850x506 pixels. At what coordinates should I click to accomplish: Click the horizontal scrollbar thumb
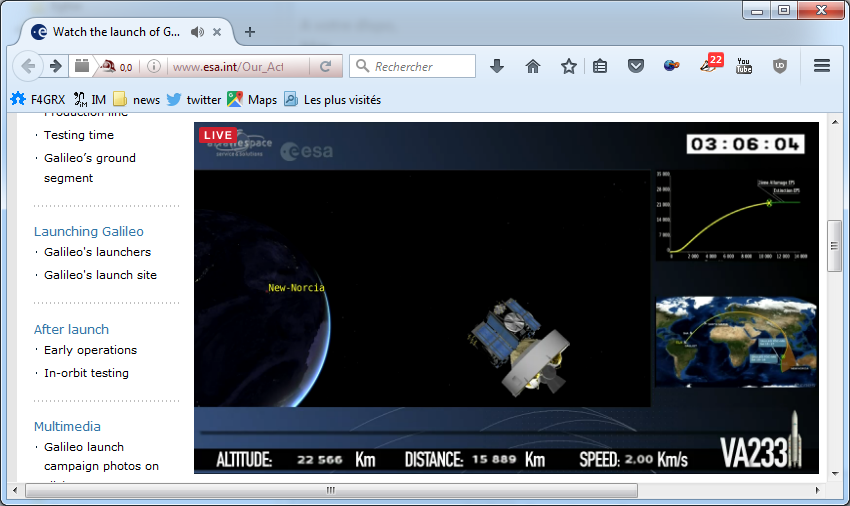pos(330,491)
